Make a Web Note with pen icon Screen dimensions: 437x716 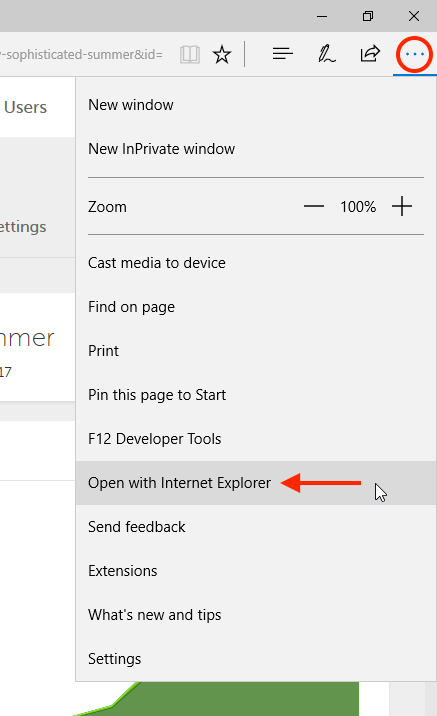point(326,54)
